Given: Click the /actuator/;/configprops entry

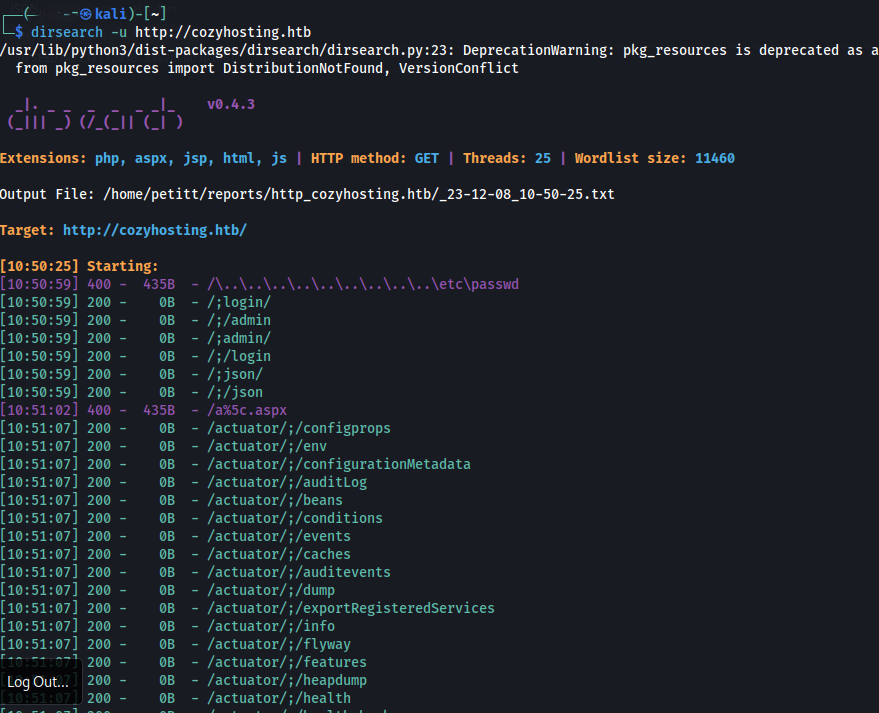Looking at the screenshot, I should tap(298, 428).
